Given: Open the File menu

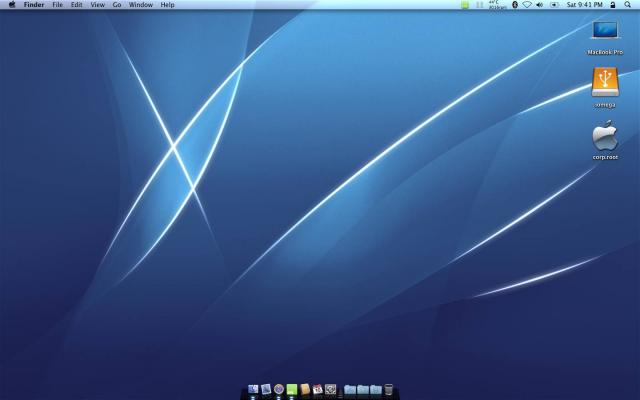Looking at the screenshot, I should 58,5.
